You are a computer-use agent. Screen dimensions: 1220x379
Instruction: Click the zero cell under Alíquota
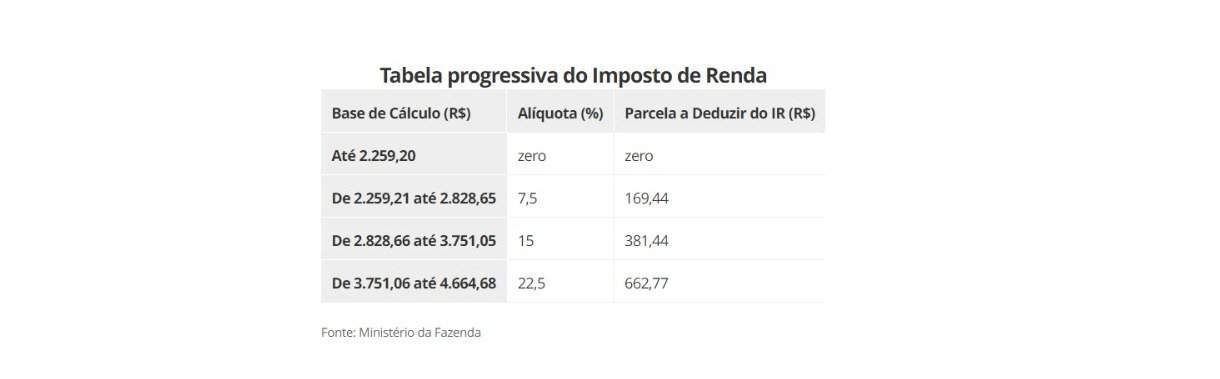532,156
